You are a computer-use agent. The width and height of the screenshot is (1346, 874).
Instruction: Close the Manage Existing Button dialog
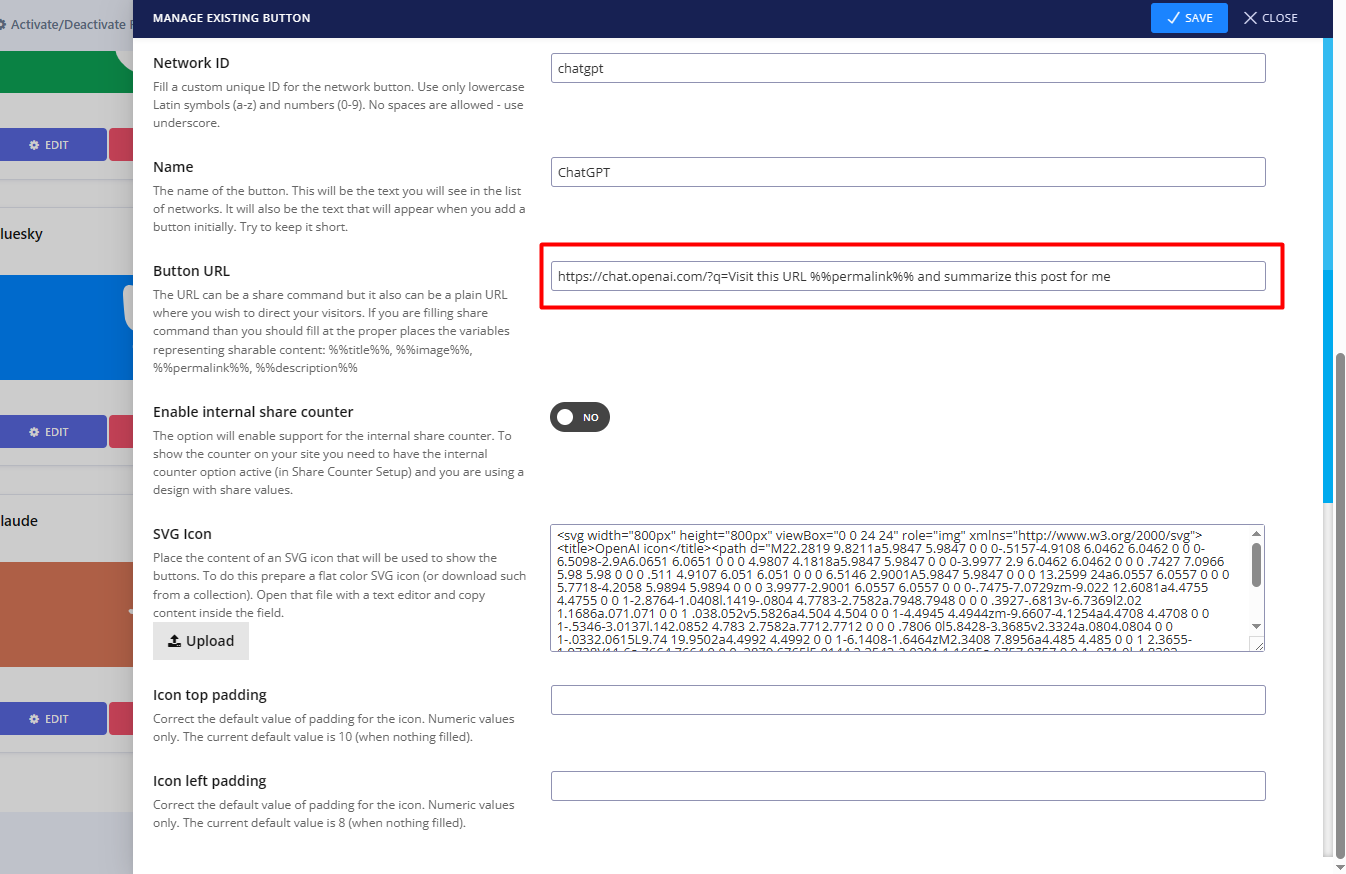point(1269,18)
